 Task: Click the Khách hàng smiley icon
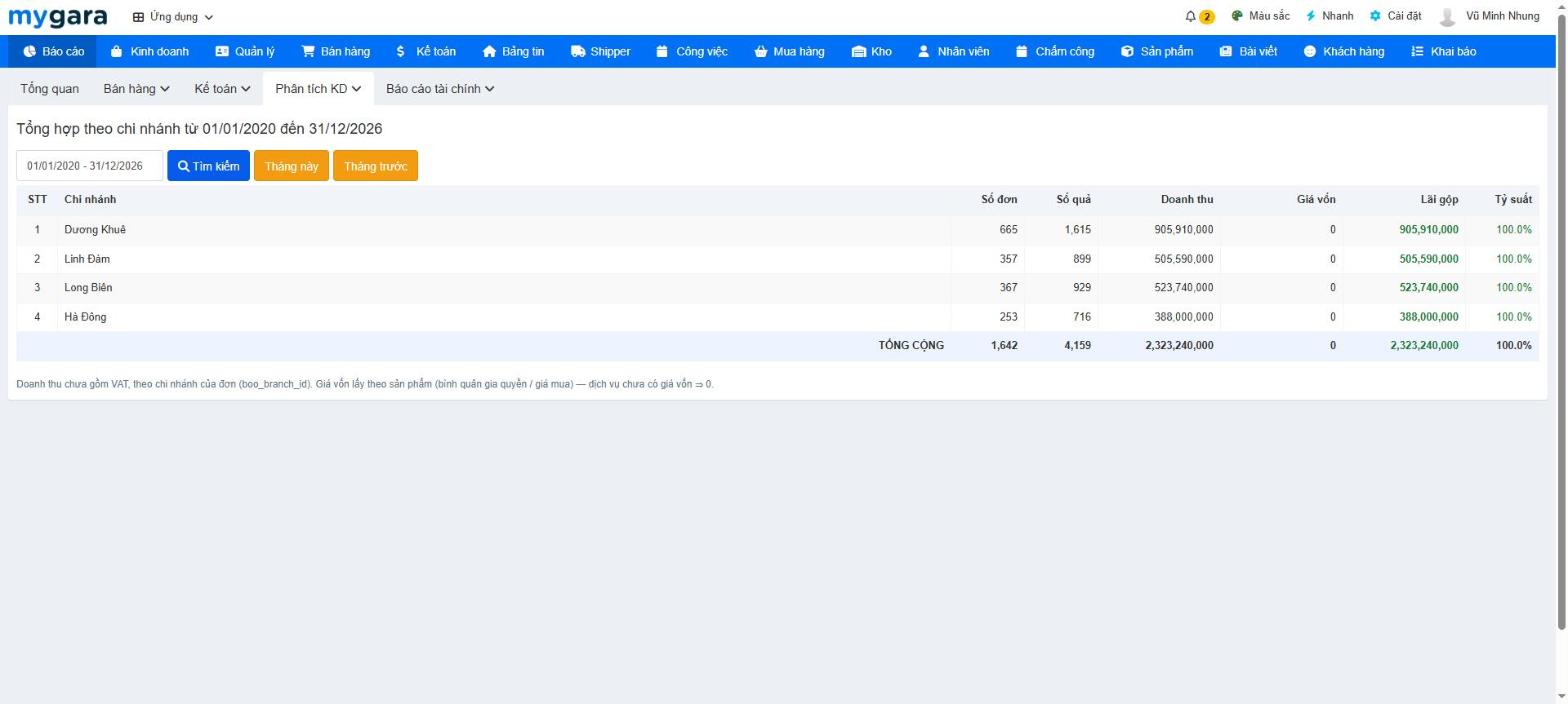pos(1310,51)
